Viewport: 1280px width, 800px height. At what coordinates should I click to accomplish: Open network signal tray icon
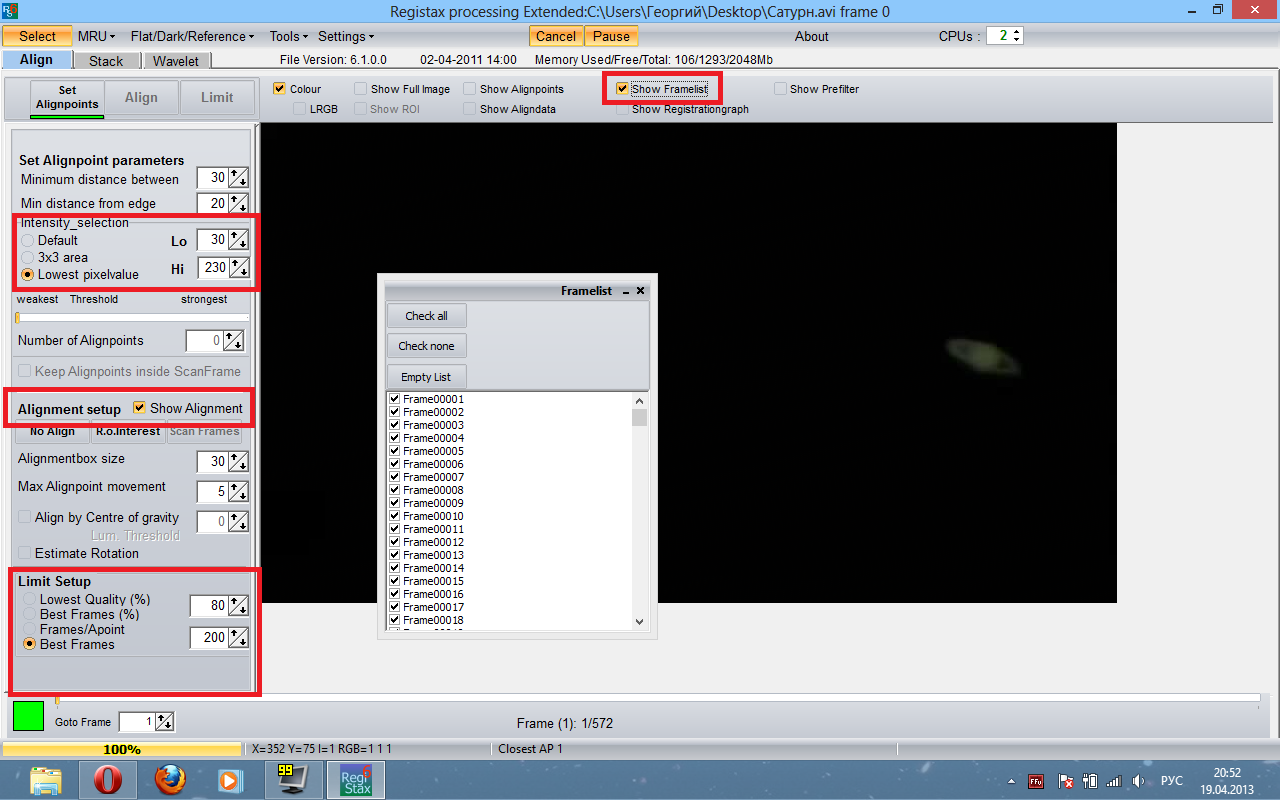pyautogui.click(x=1113, y=780)
